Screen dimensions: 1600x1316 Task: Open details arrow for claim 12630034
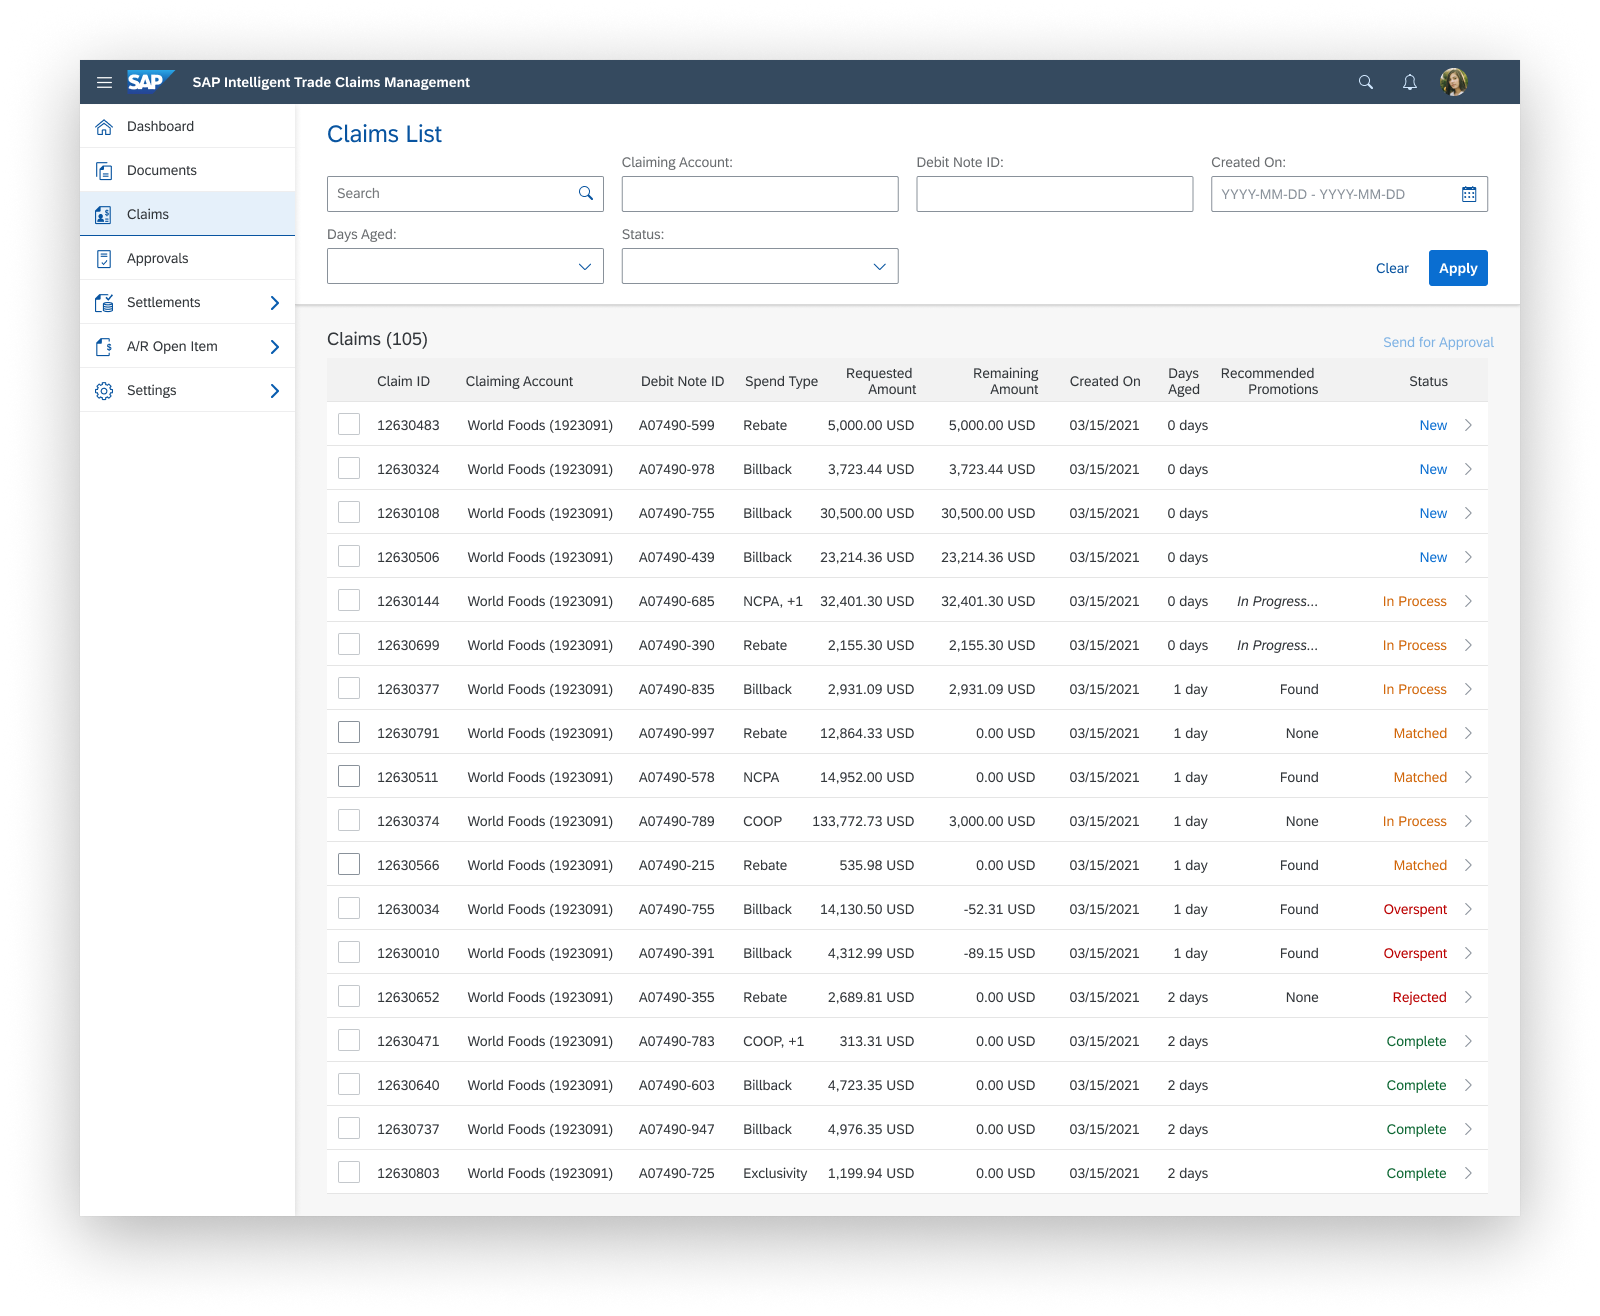tap(1468, 909)
